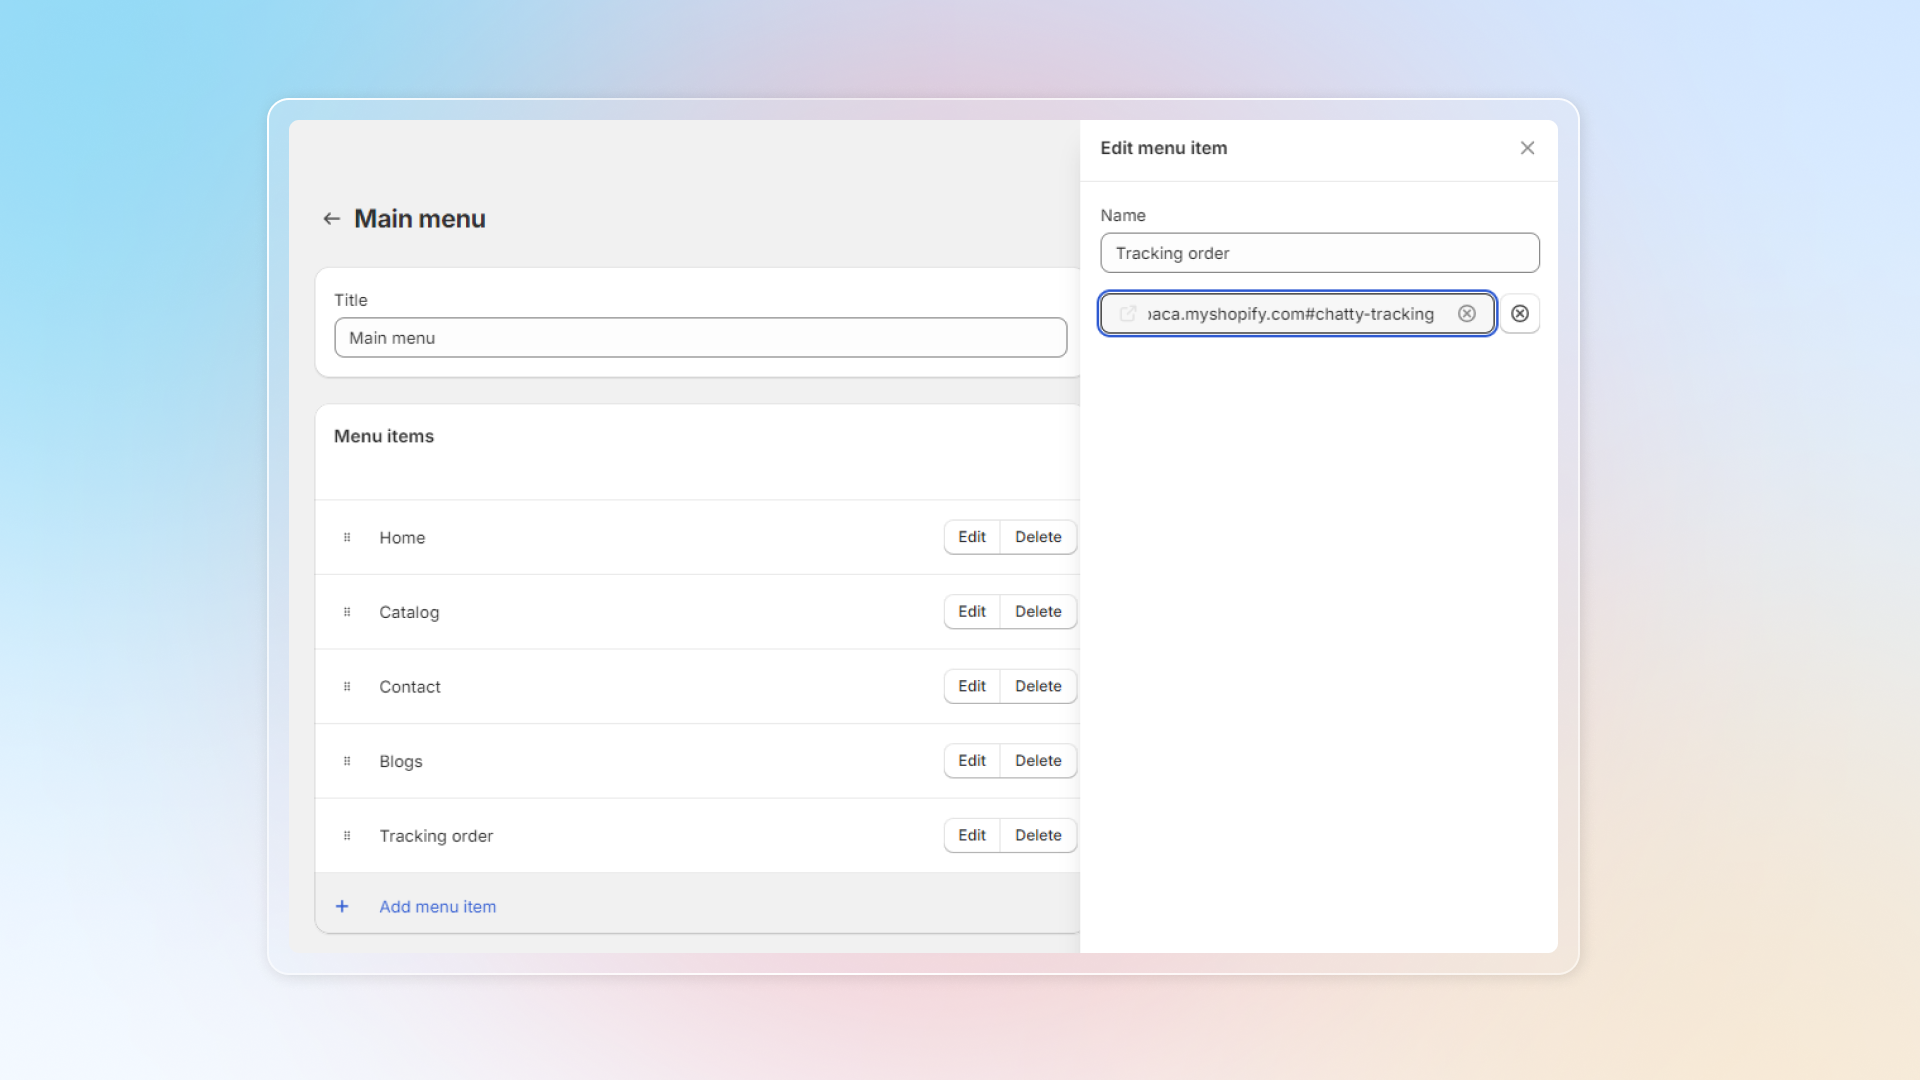Image resolution: width=1920 pixels, height=1080 pixels.
Task: Click the drag handle beside Tracking order
Action: tap(347, 836)
